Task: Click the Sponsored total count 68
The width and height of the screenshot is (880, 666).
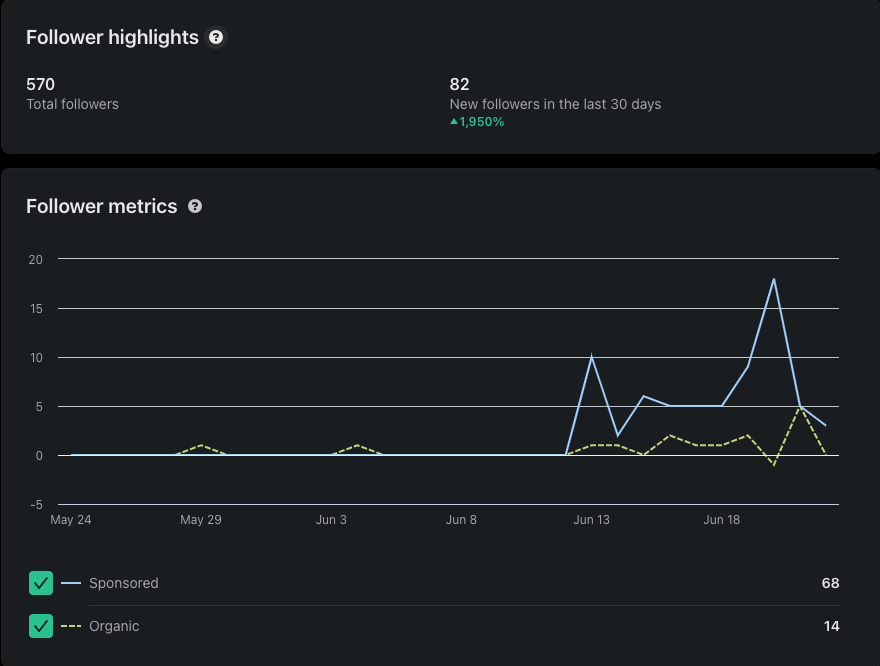Action: pyautogui.click(x=829, y=583)
